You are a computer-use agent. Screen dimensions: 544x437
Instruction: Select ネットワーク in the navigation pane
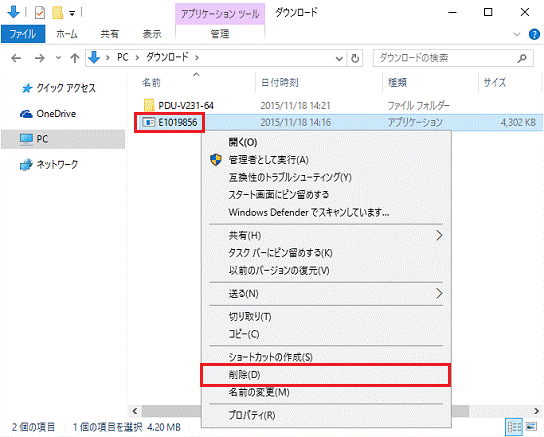(x=49, y=164)
